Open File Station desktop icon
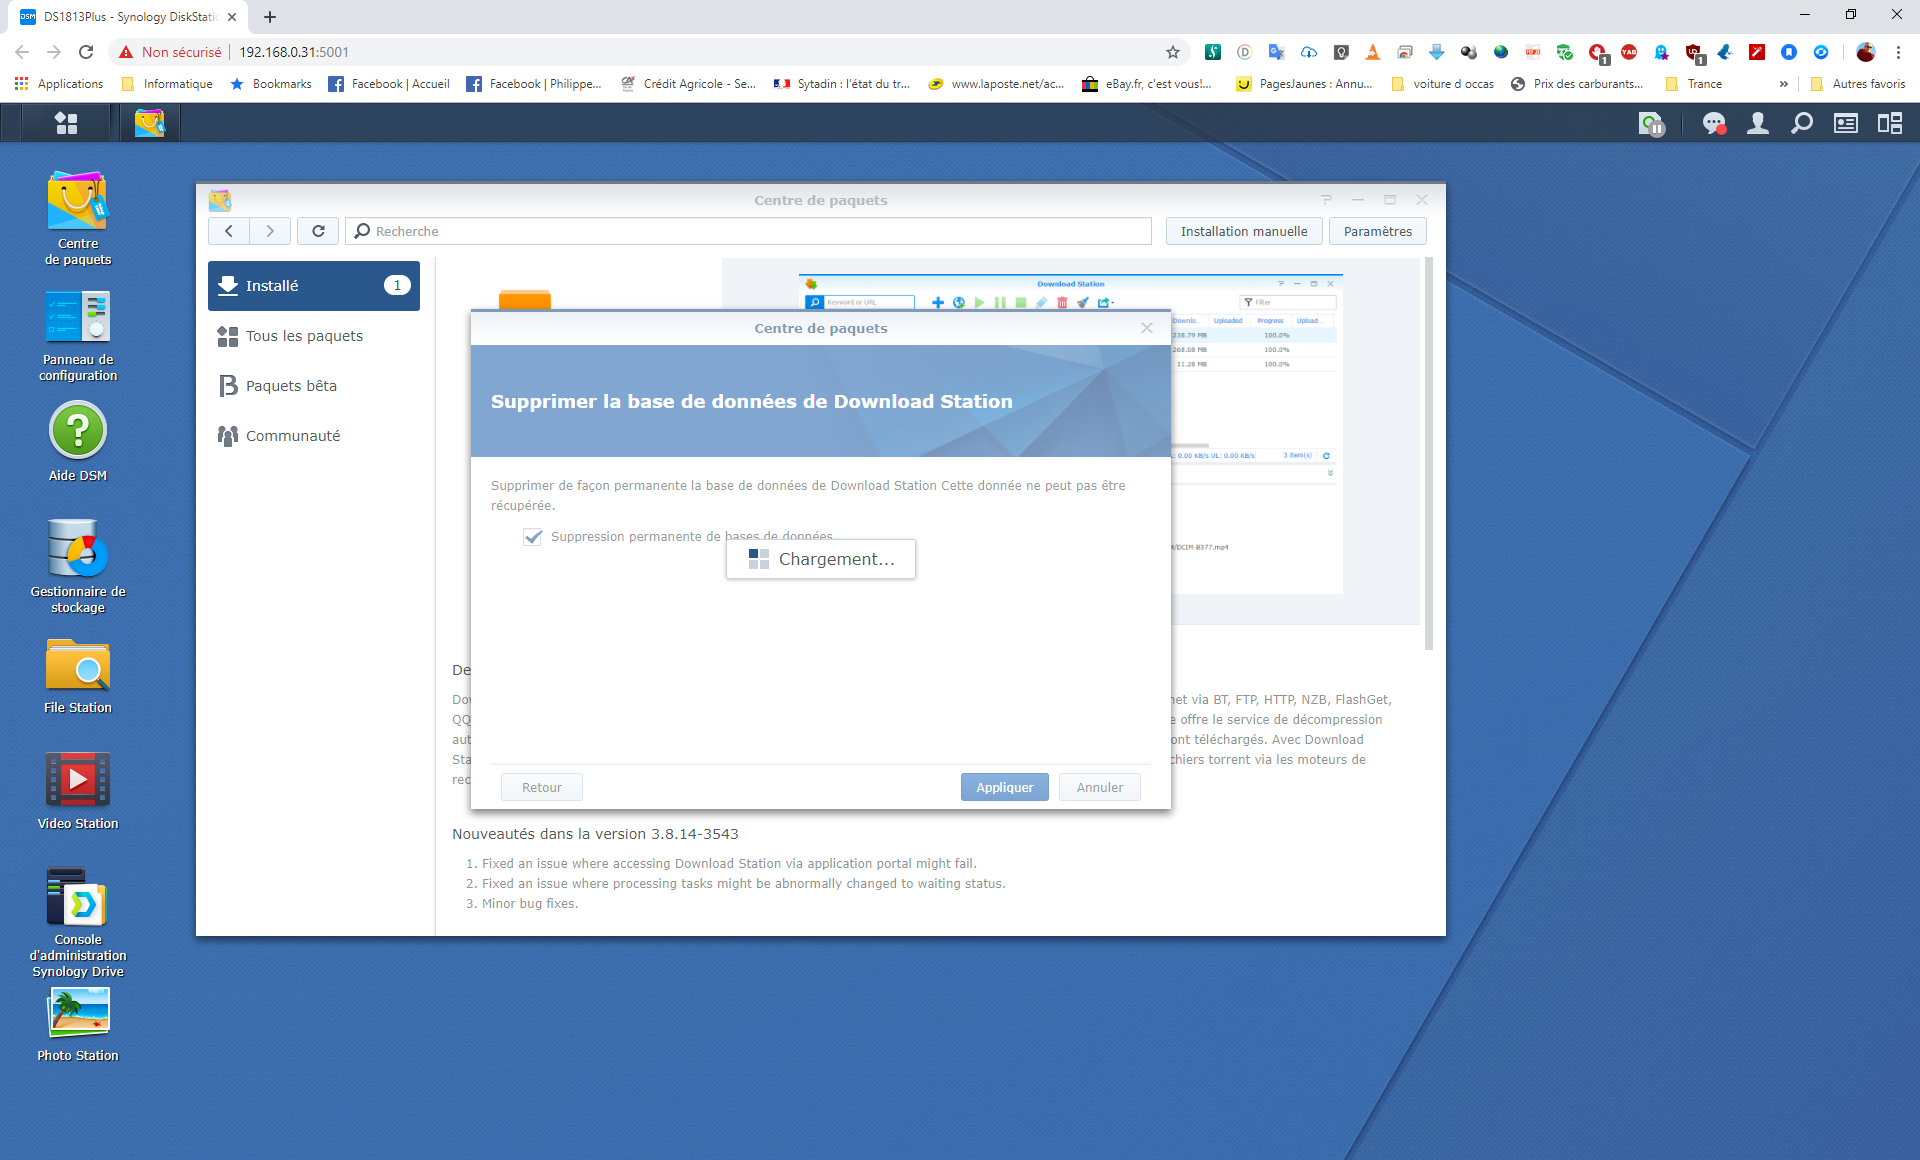Screen dimensions: 1920x1160 78,666
